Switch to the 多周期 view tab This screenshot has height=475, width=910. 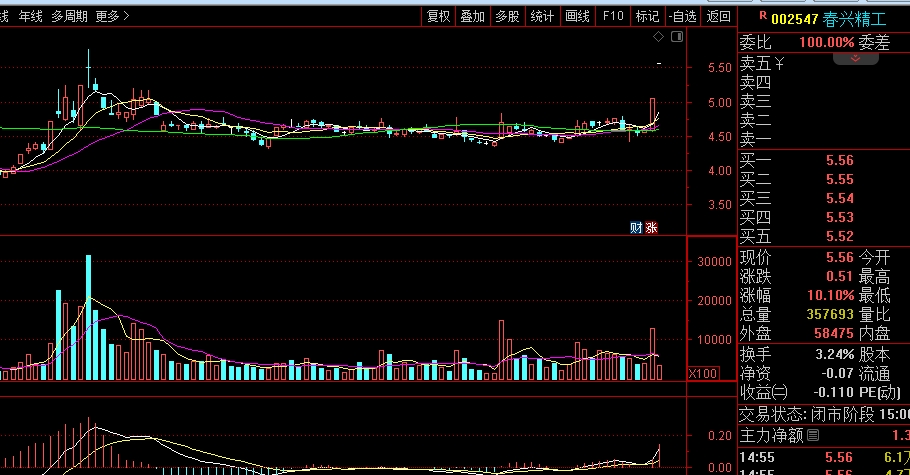pos(69,16)
